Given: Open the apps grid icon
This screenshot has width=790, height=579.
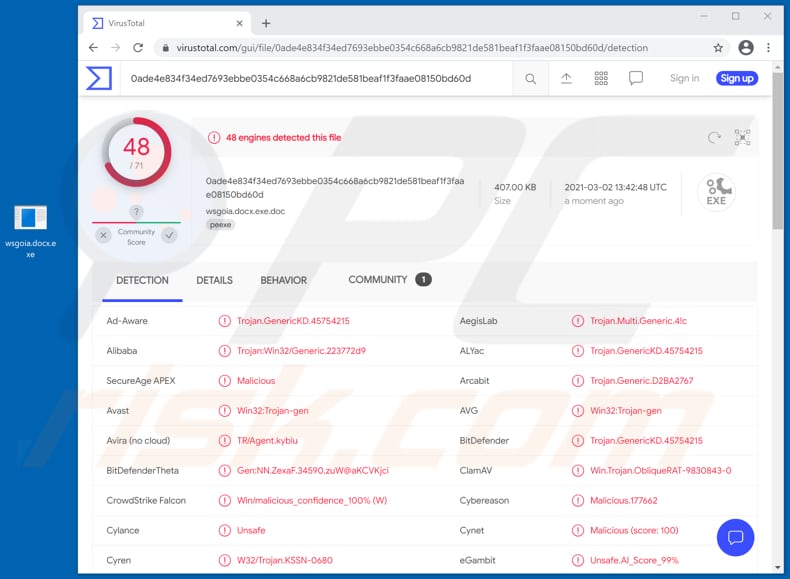Looking at the screenshot, I should 601,78.
